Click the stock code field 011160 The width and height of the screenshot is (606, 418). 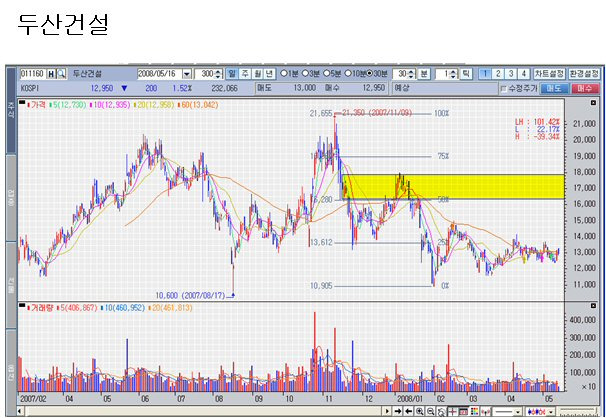coord(32,73)
